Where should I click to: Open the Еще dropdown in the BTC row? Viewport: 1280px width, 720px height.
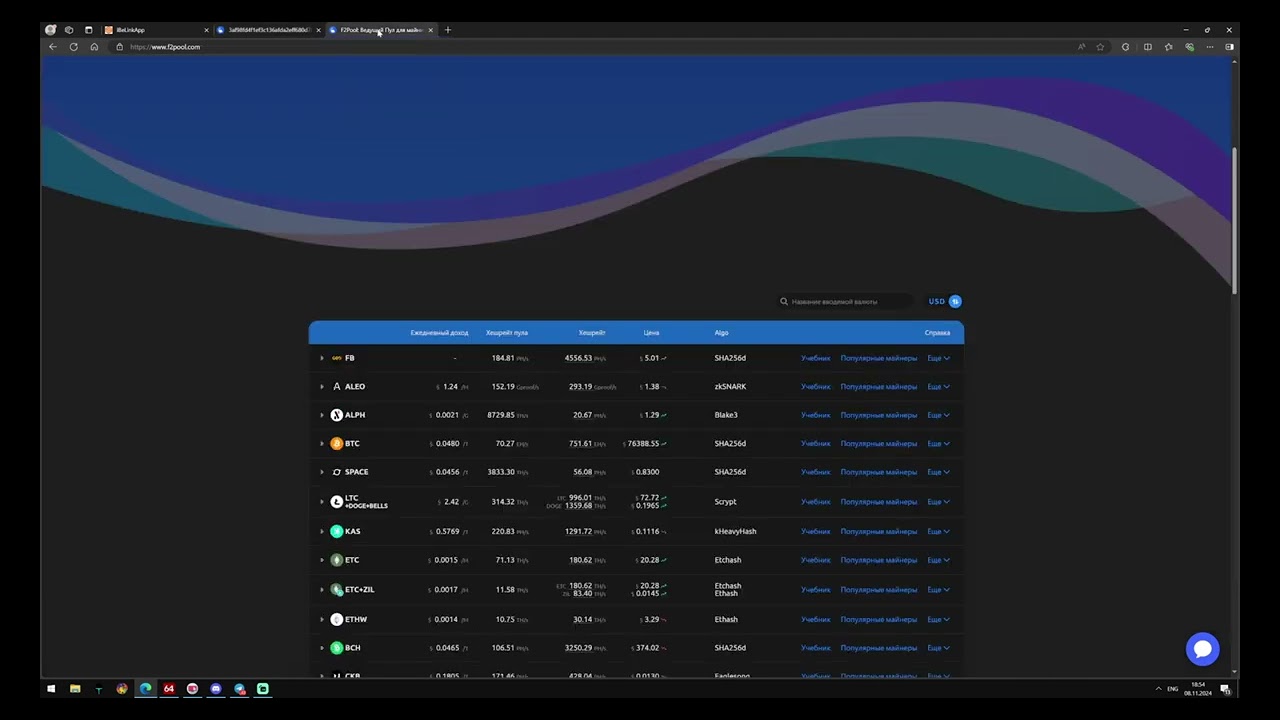[x=938, y=443]
